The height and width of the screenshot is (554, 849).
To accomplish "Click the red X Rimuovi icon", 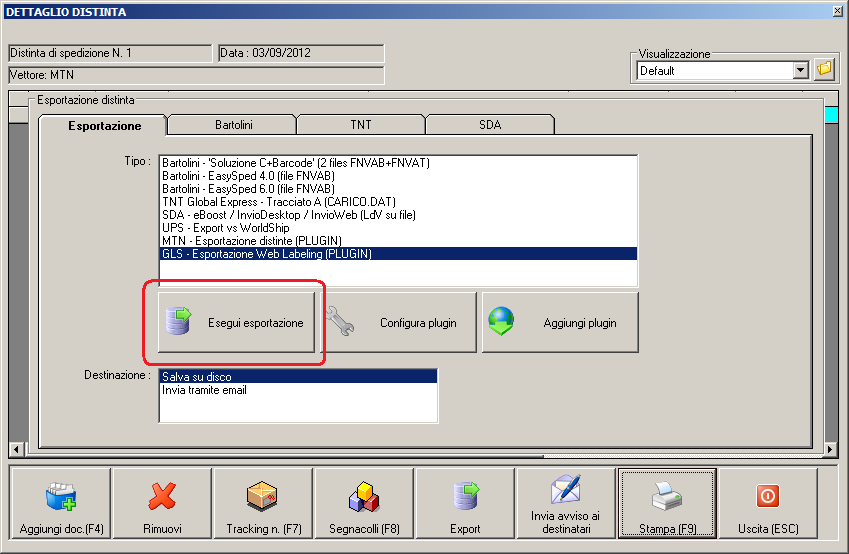I will pyautogui.click(x=162, y=496).
